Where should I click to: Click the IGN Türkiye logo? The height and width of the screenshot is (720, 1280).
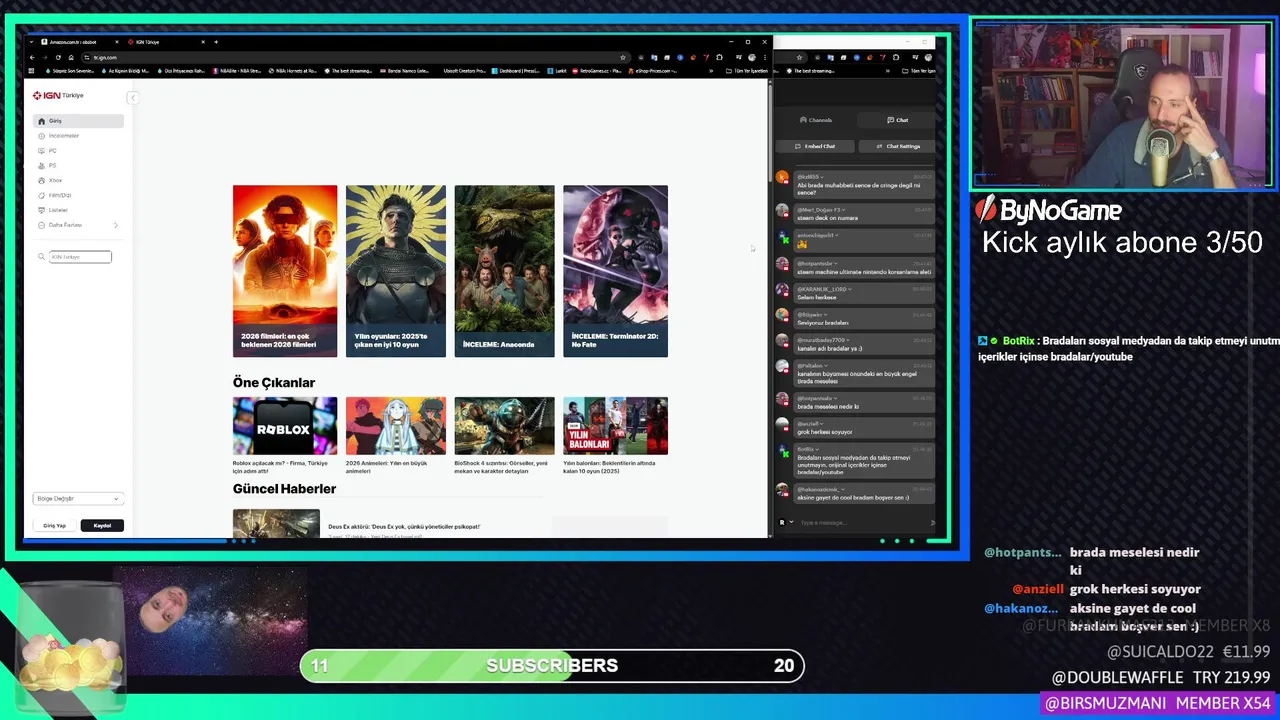58,96
